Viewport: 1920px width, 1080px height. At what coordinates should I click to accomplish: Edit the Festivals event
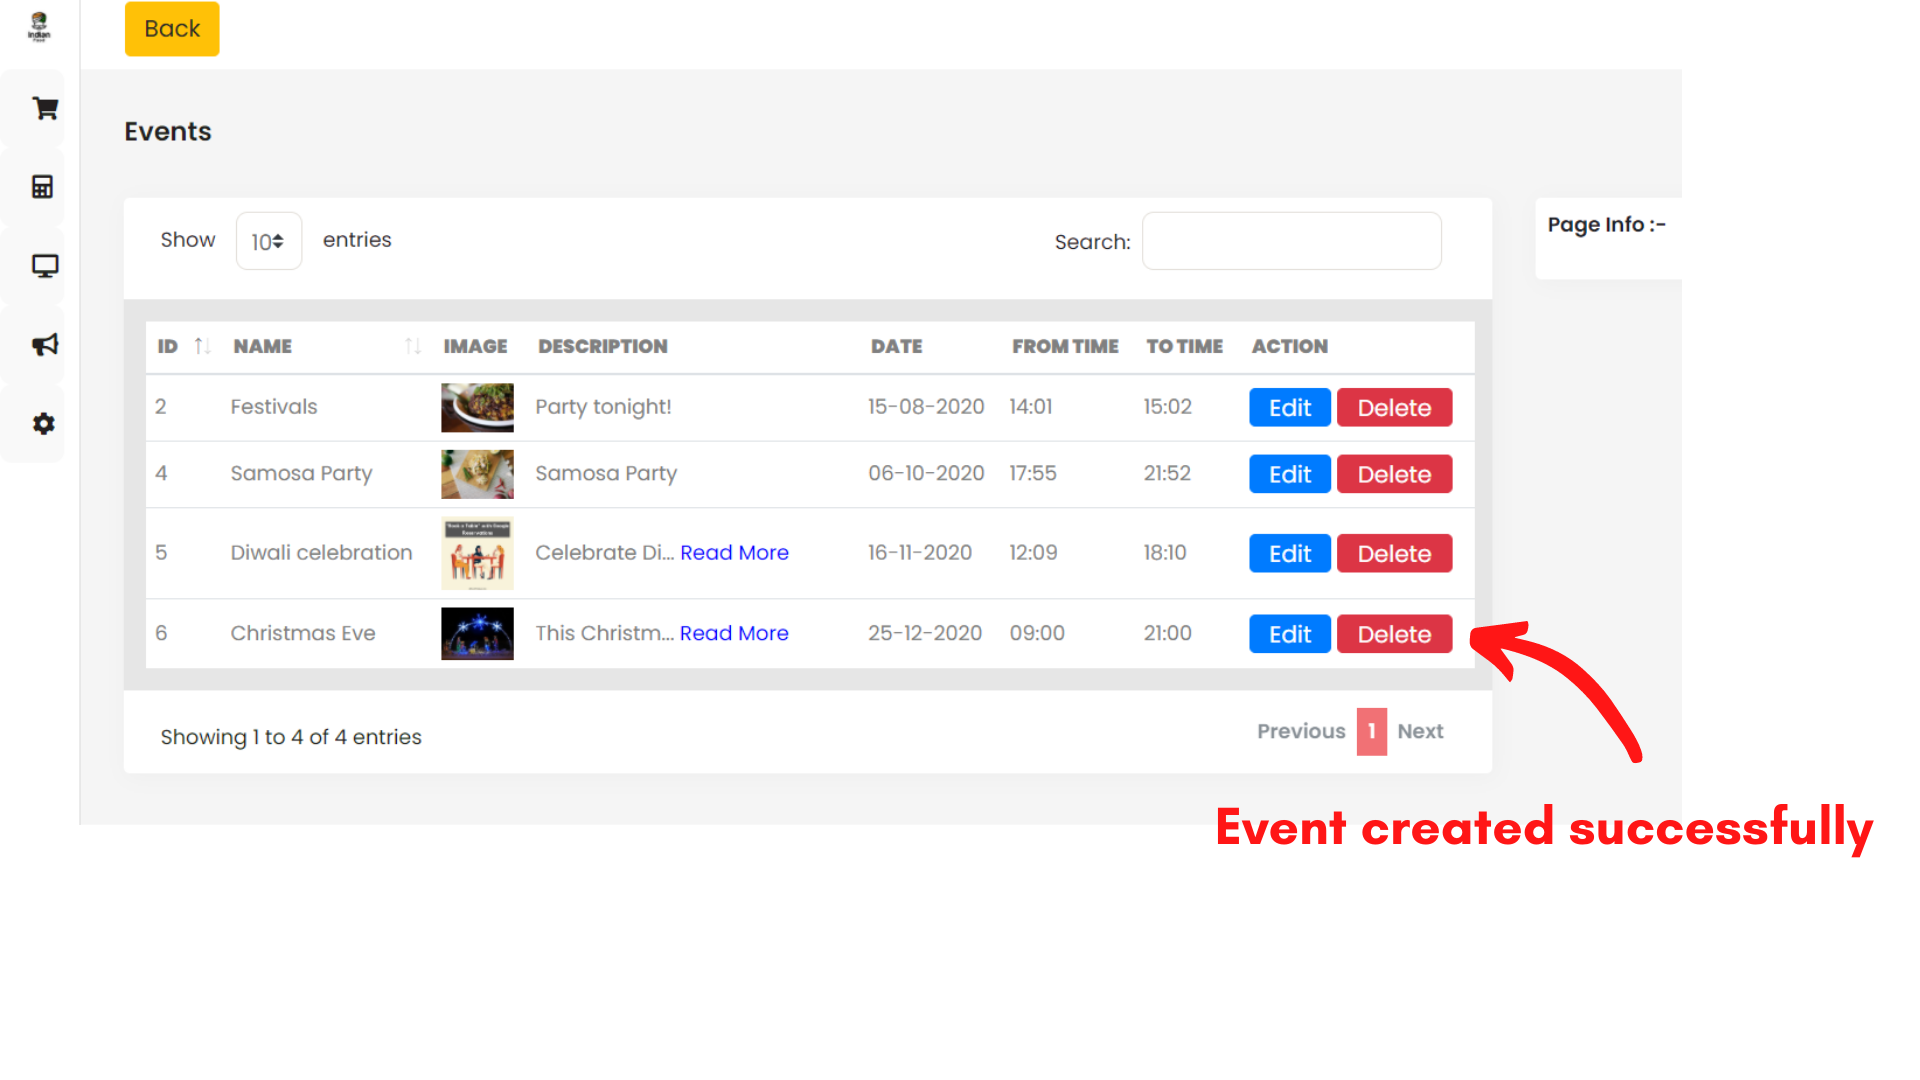(x=1289, y=408)
